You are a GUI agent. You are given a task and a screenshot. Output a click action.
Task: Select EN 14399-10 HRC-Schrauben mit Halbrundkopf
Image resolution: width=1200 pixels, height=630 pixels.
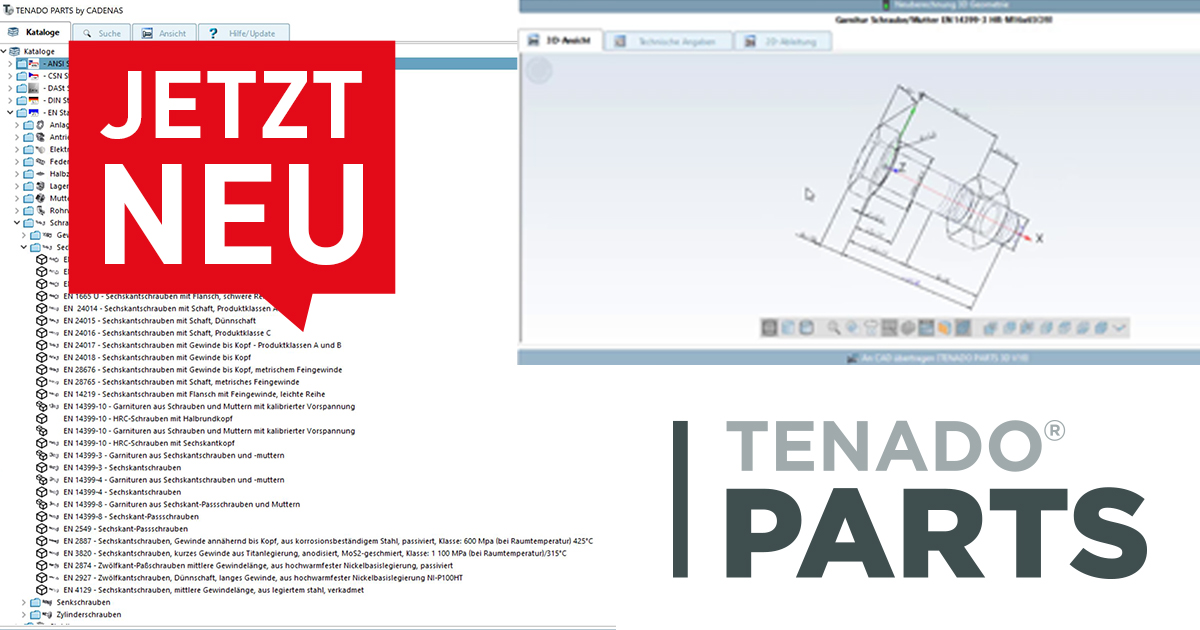(x=147, y=418)
